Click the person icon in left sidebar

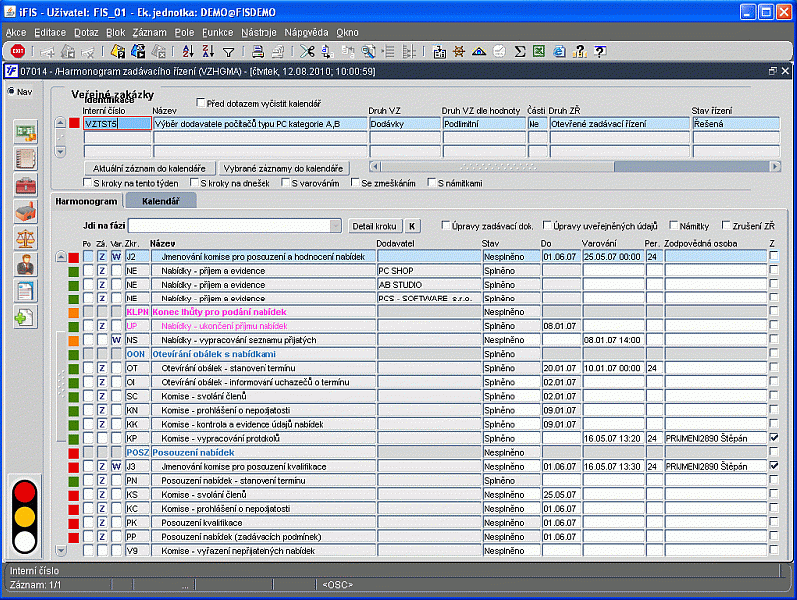coord(25,264)
